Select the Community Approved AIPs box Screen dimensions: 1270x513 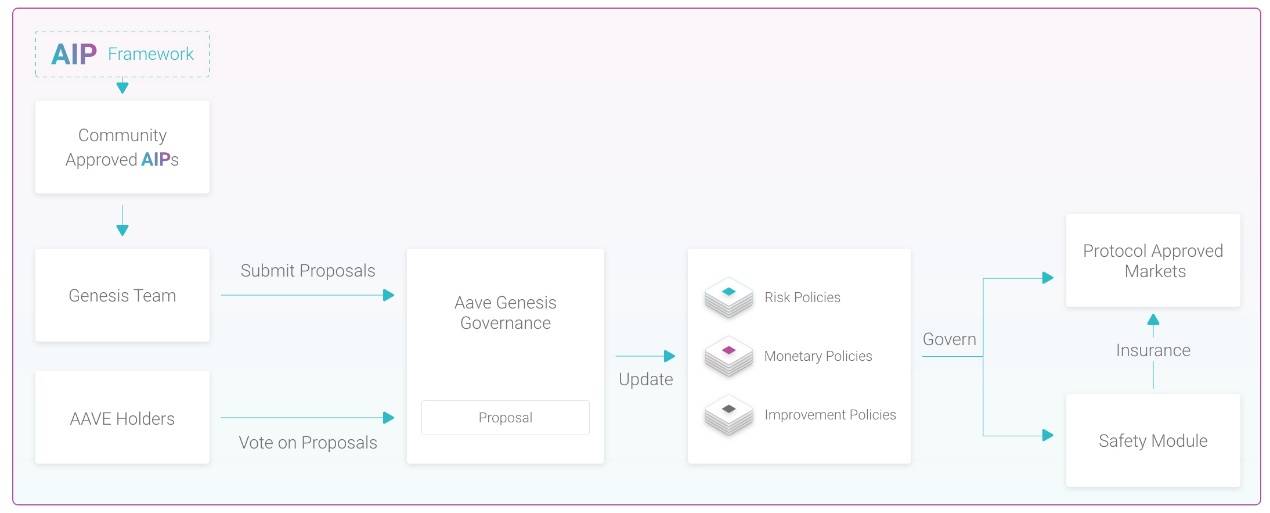coord(122,147)
